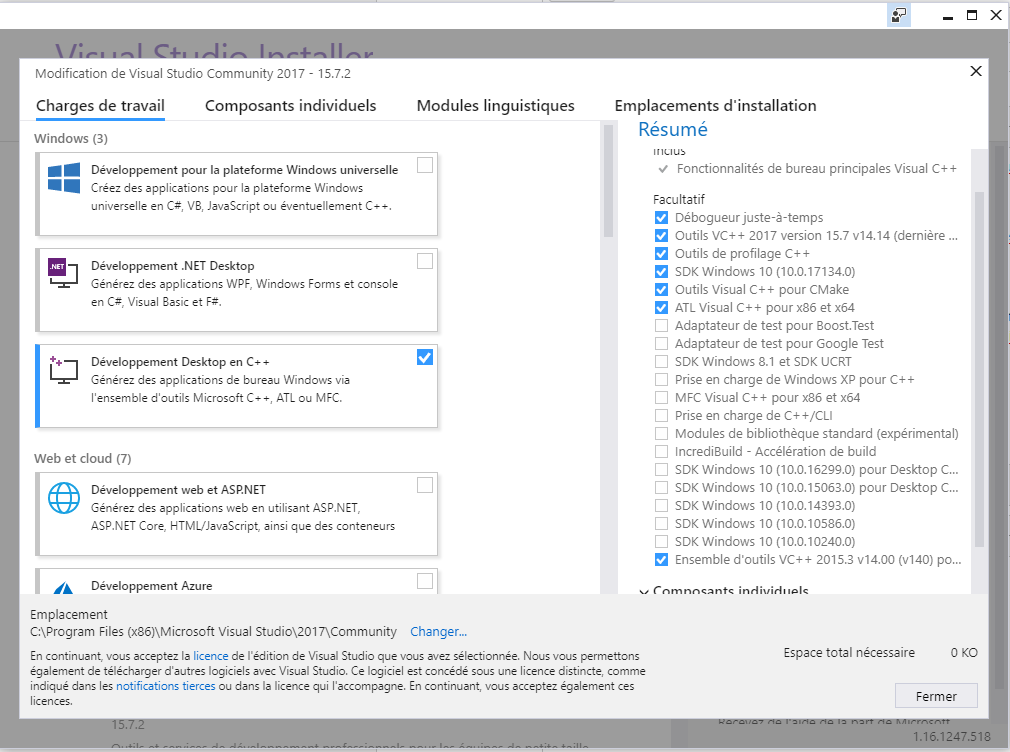Check SDK Windows 10 (10.0.16299.0) pour Desktop

tap(661, 470)
